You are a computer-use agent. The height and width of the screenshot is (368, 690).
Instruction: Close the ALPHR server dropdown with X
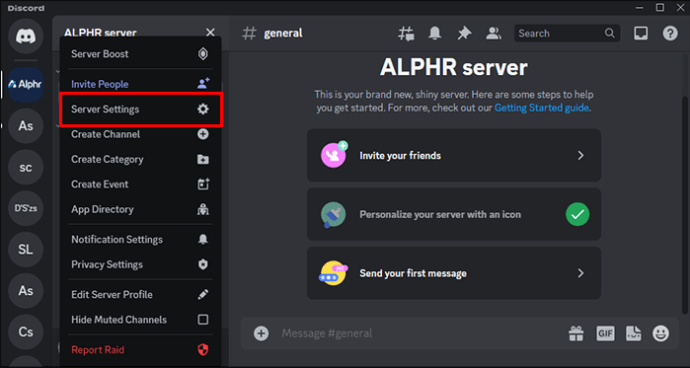210,33
